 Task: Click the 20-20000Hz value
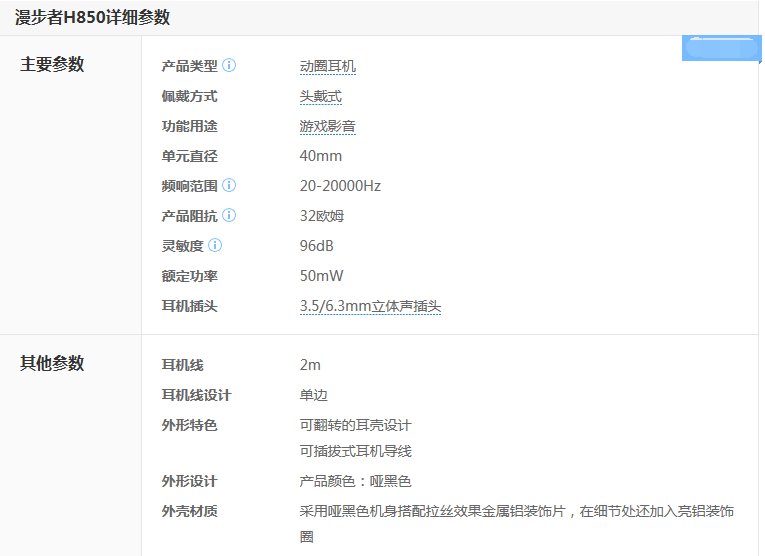340,186
